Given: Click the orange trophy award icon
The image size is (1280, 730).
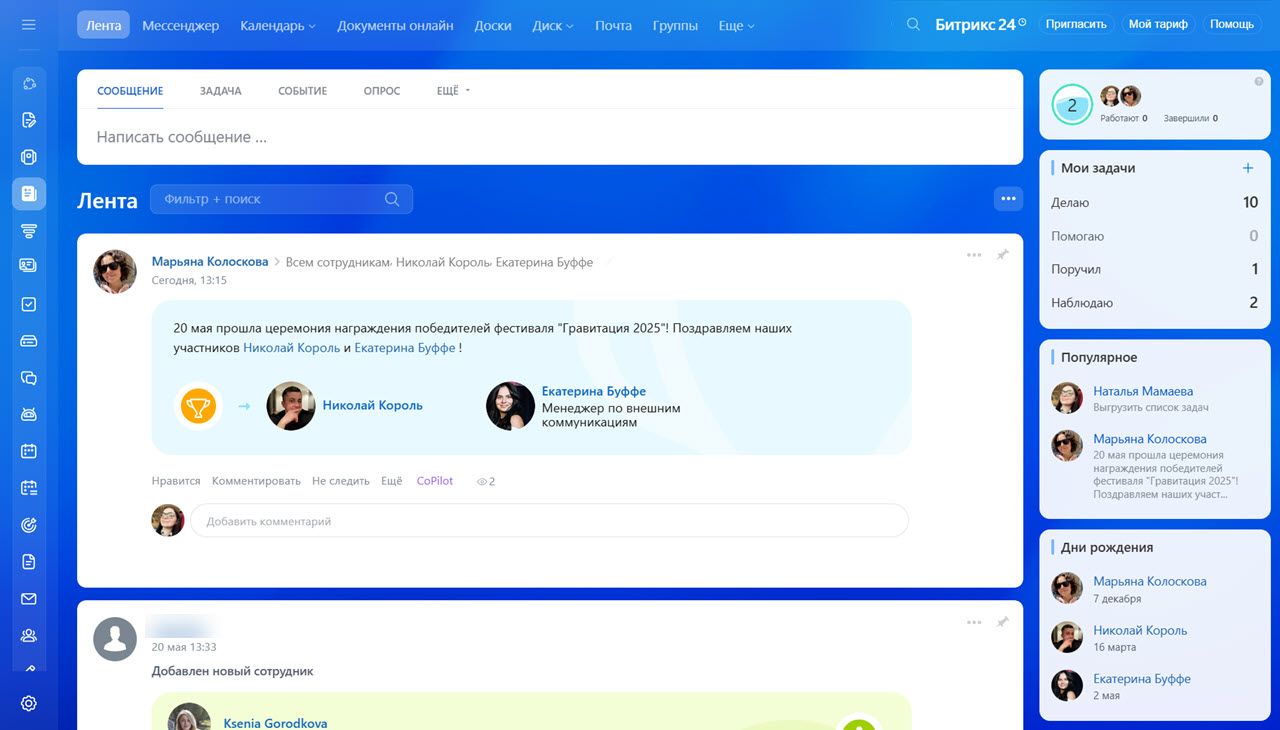Looking at the screenshot, I should 198,406.
